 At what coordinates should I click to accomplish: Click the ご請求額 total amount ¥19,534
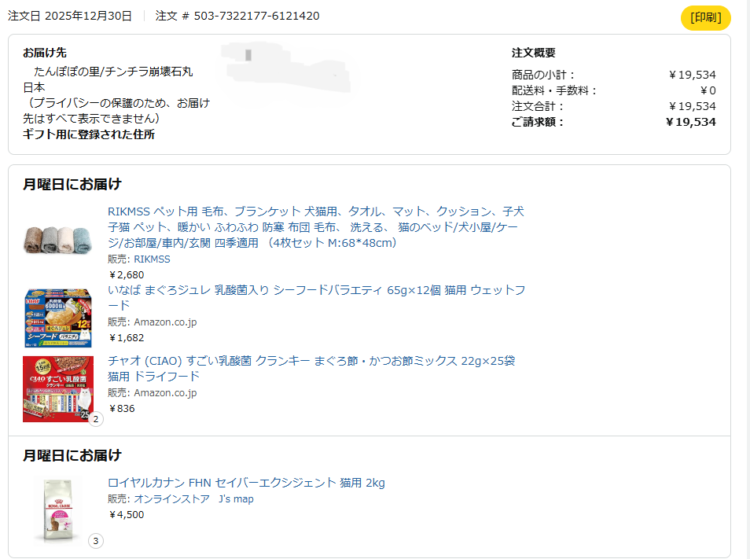tap(690, 122)
